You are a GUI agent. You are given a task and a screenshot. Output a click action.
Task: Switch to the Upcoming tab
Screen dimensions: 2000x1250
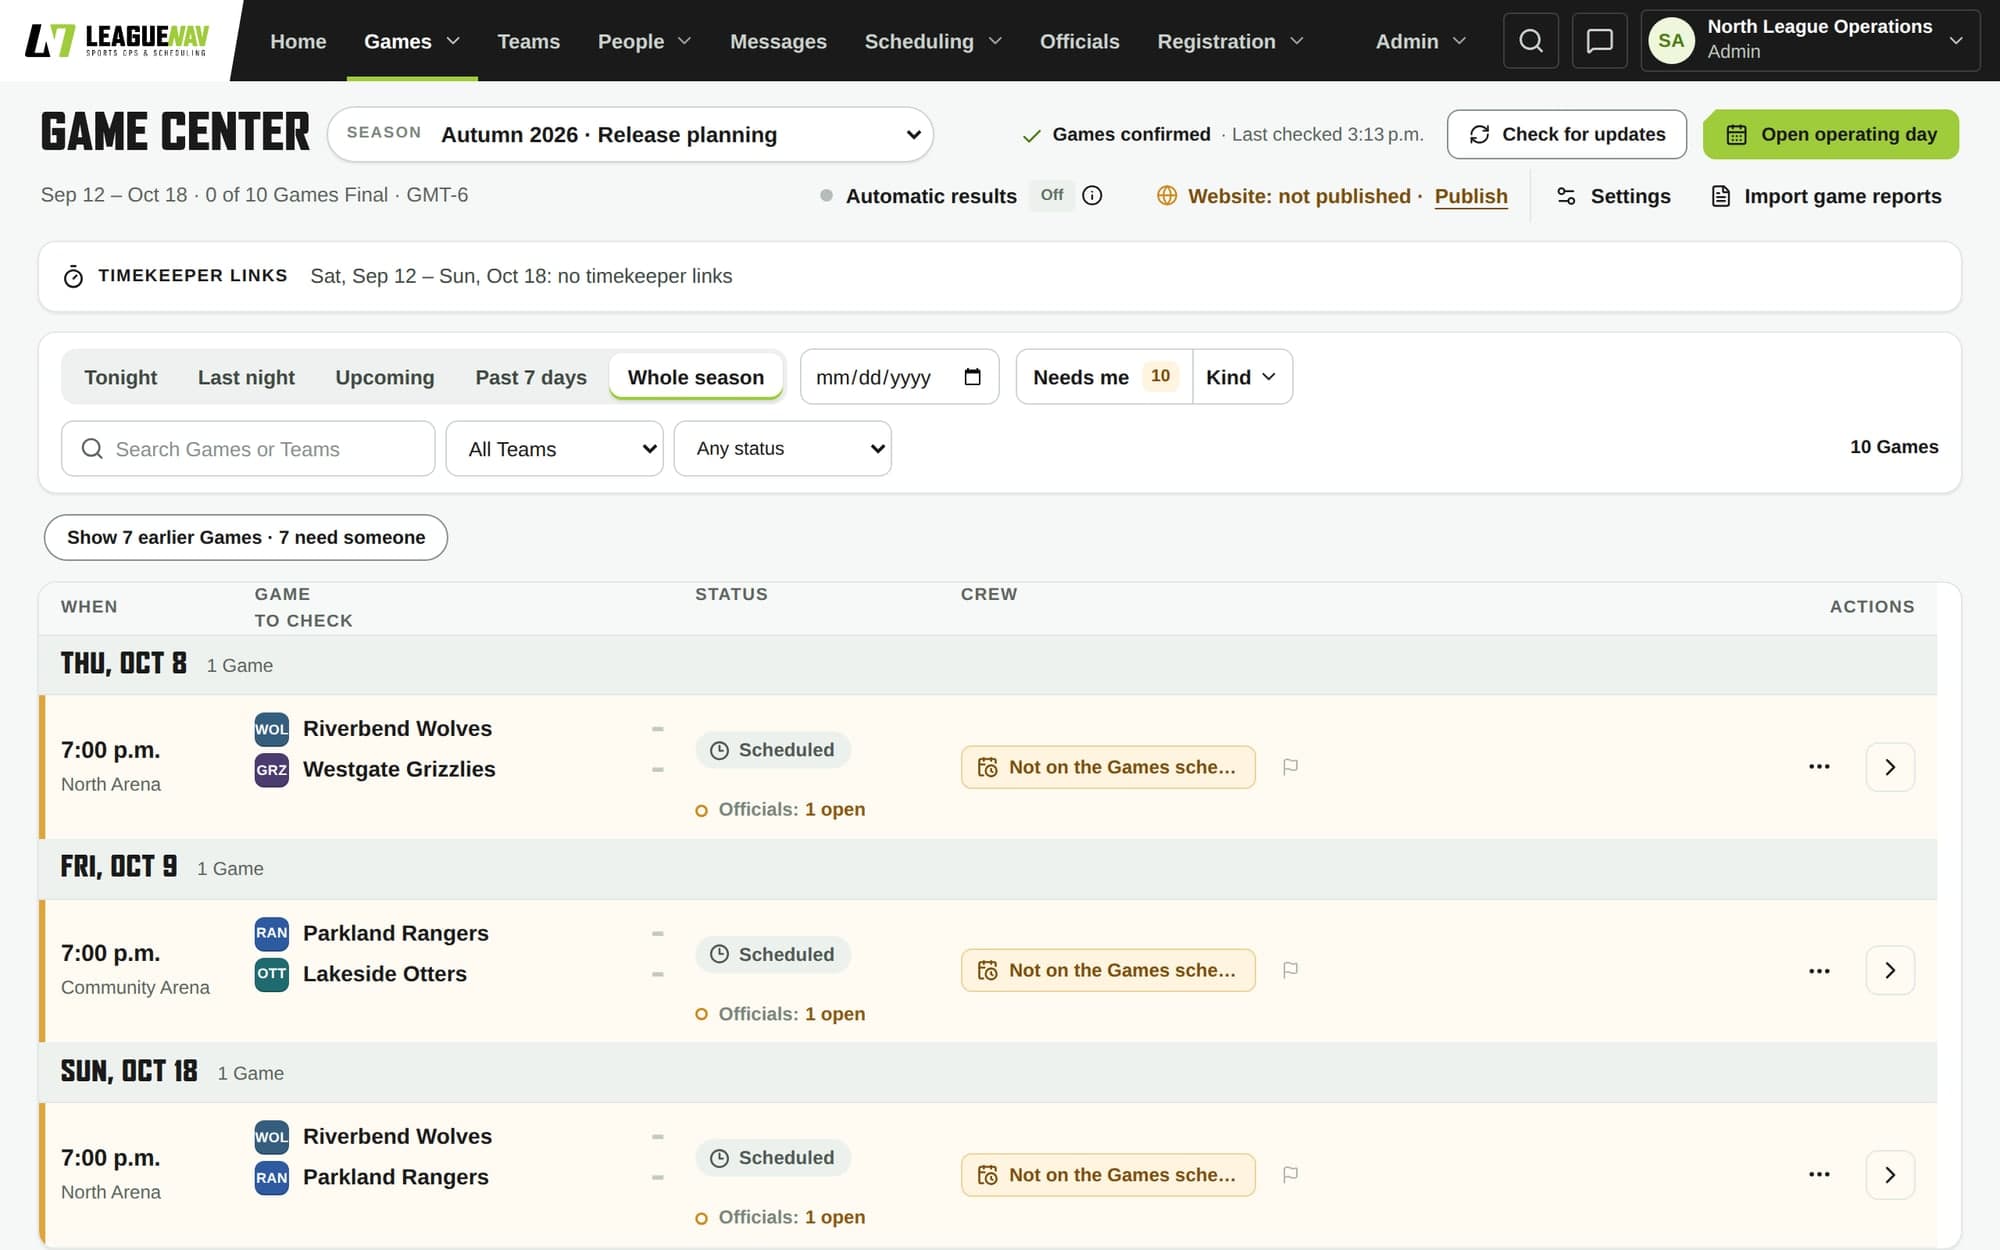point(384,377)
